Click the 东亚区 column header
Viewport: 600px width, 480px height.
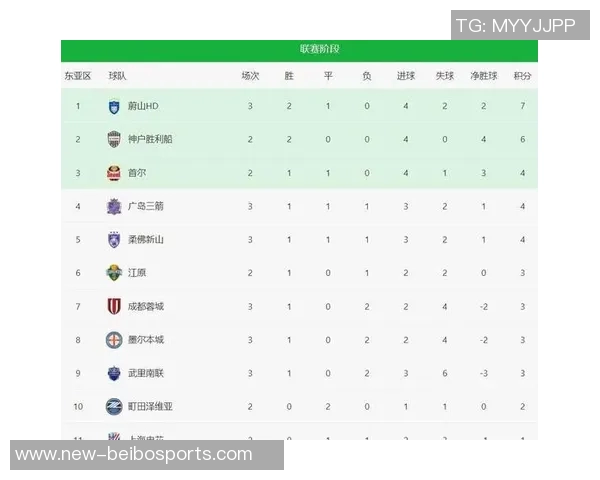77,75
